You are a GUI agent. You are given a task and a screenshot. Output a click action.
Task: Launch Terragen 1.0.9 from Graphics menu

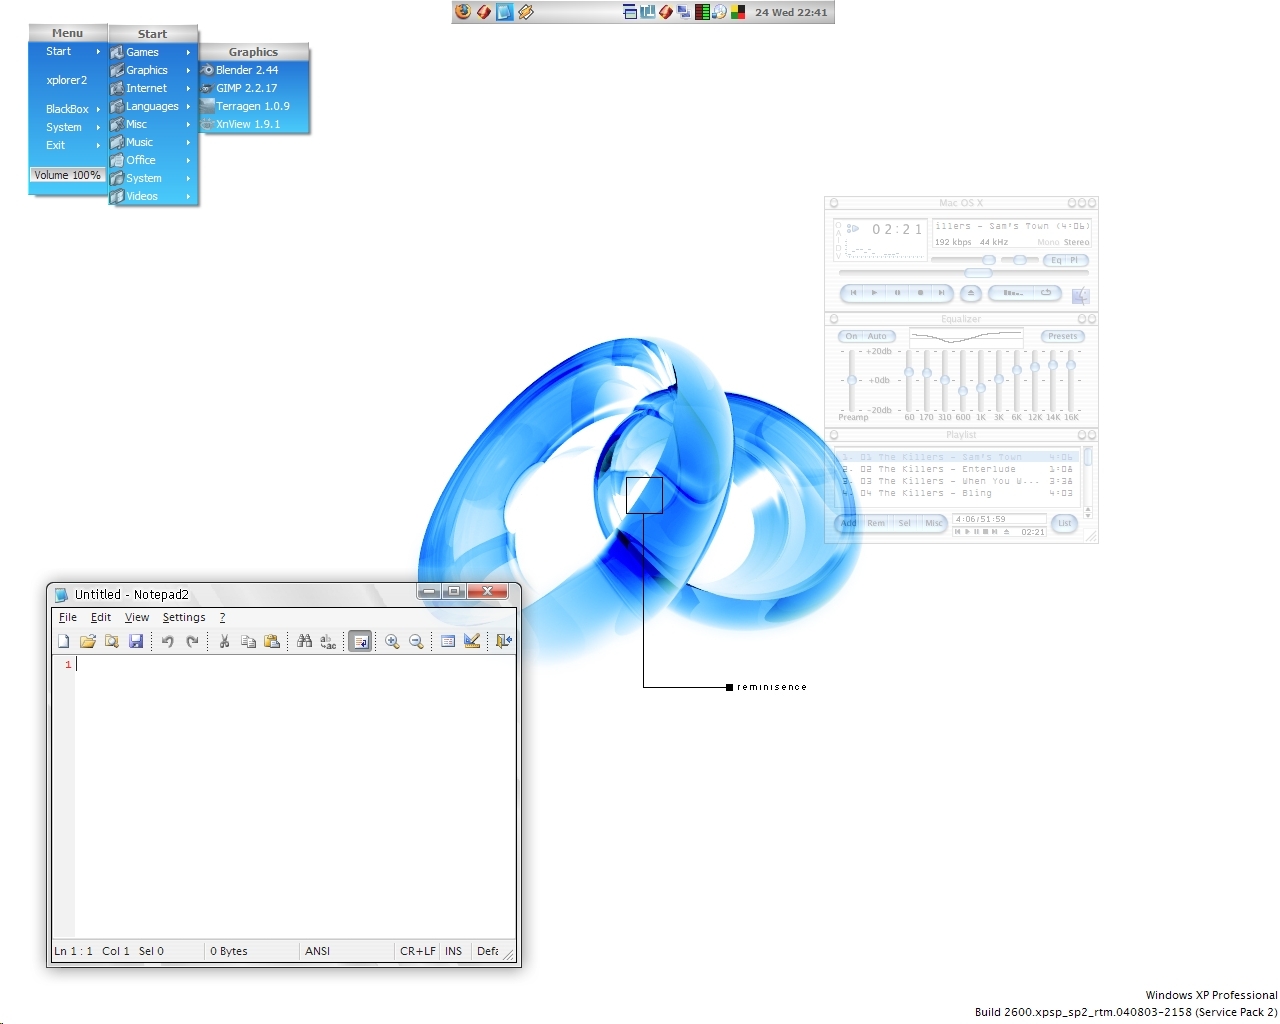[x=254, y=106]
